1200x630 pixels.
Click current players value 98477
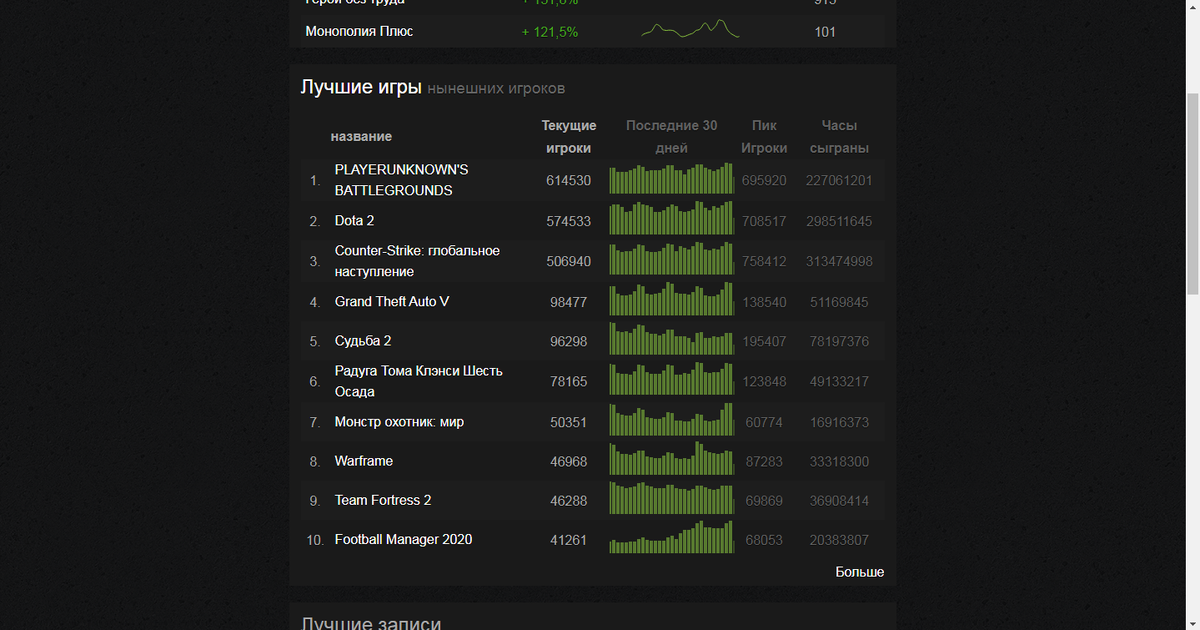pyautogui.click(x=569, y=302)
